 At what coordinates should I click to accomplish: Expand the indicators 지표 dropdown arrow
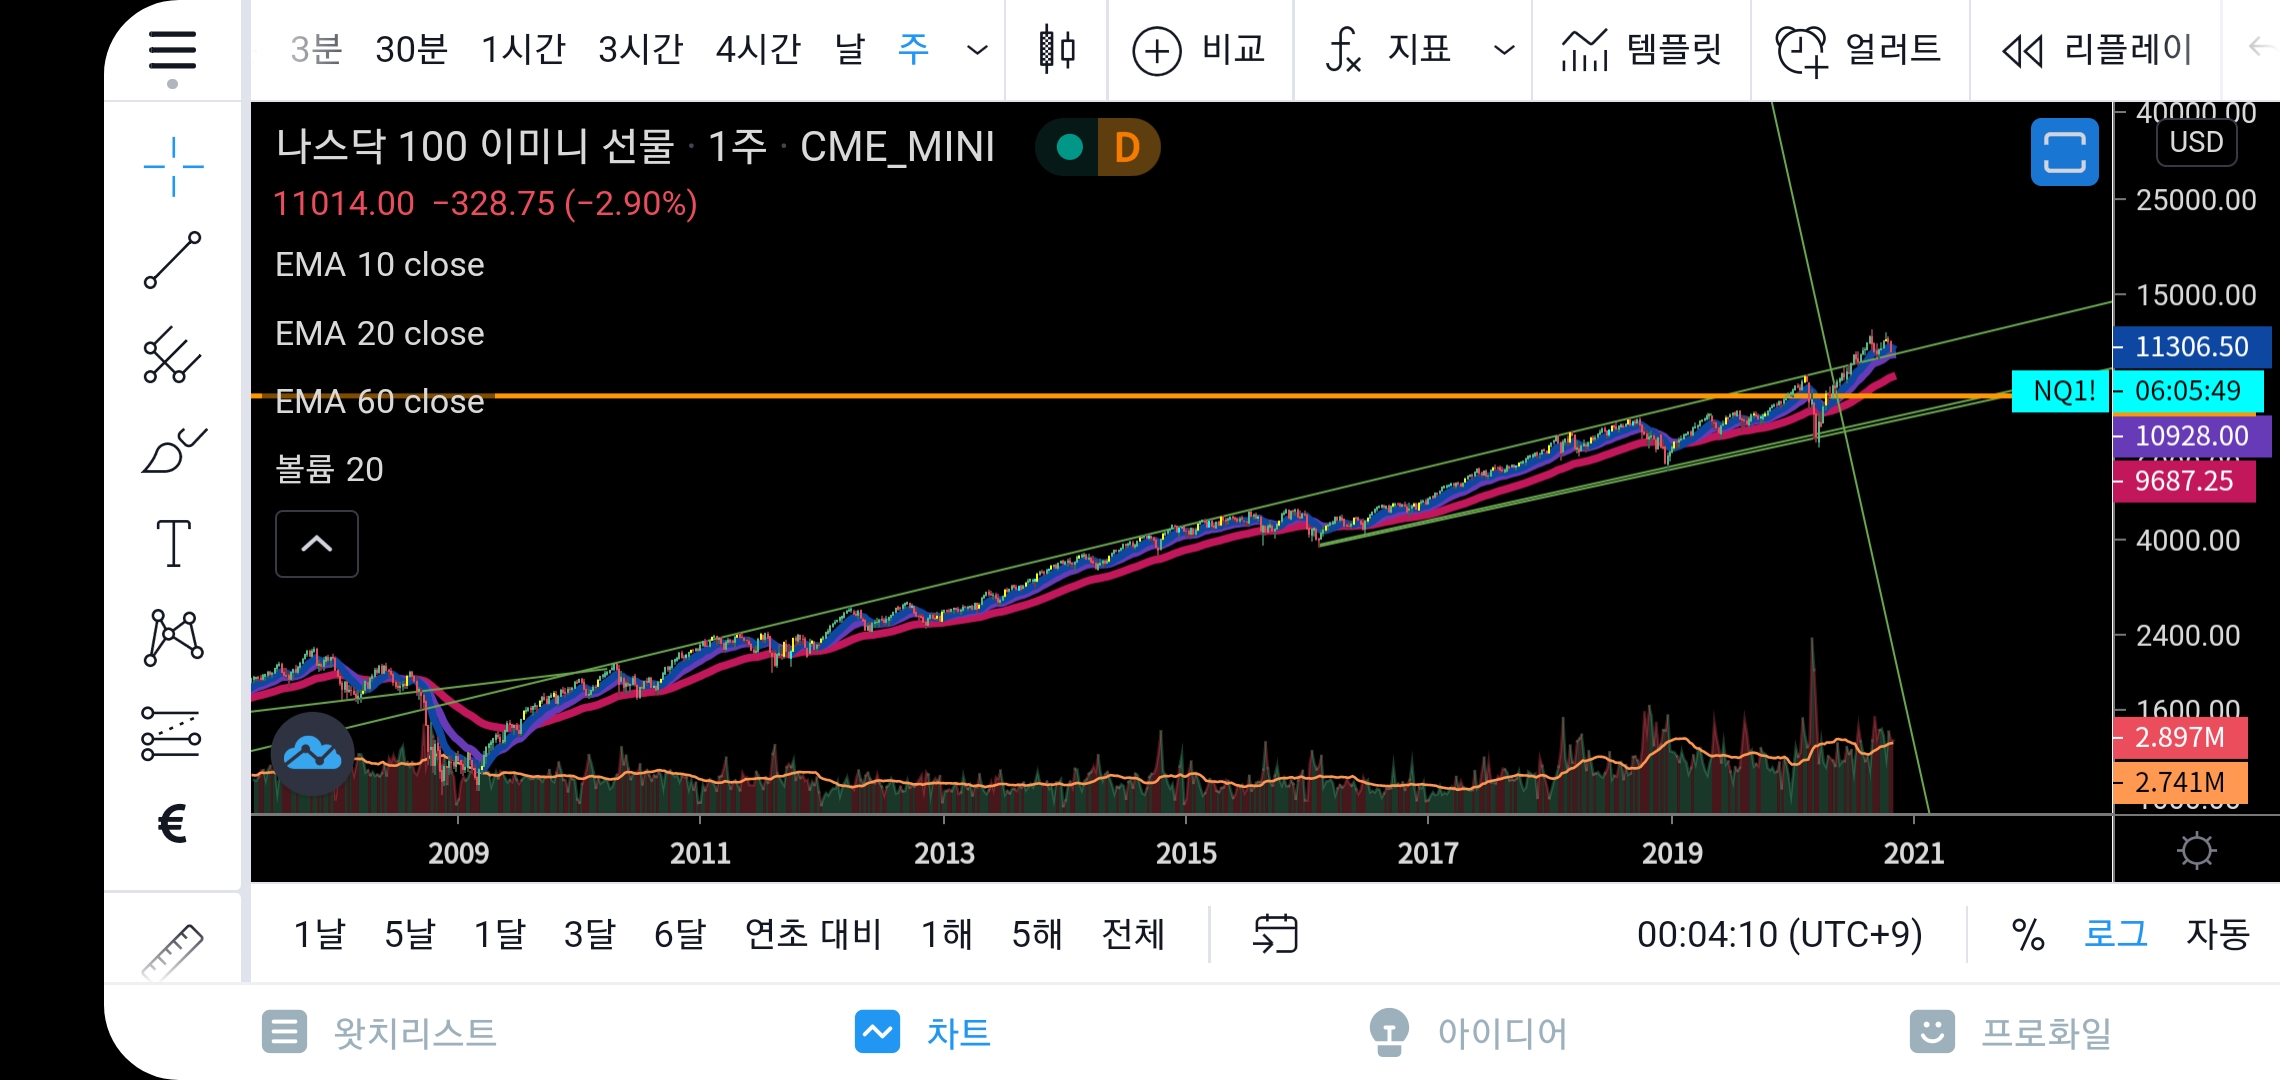pos(1503,49)
